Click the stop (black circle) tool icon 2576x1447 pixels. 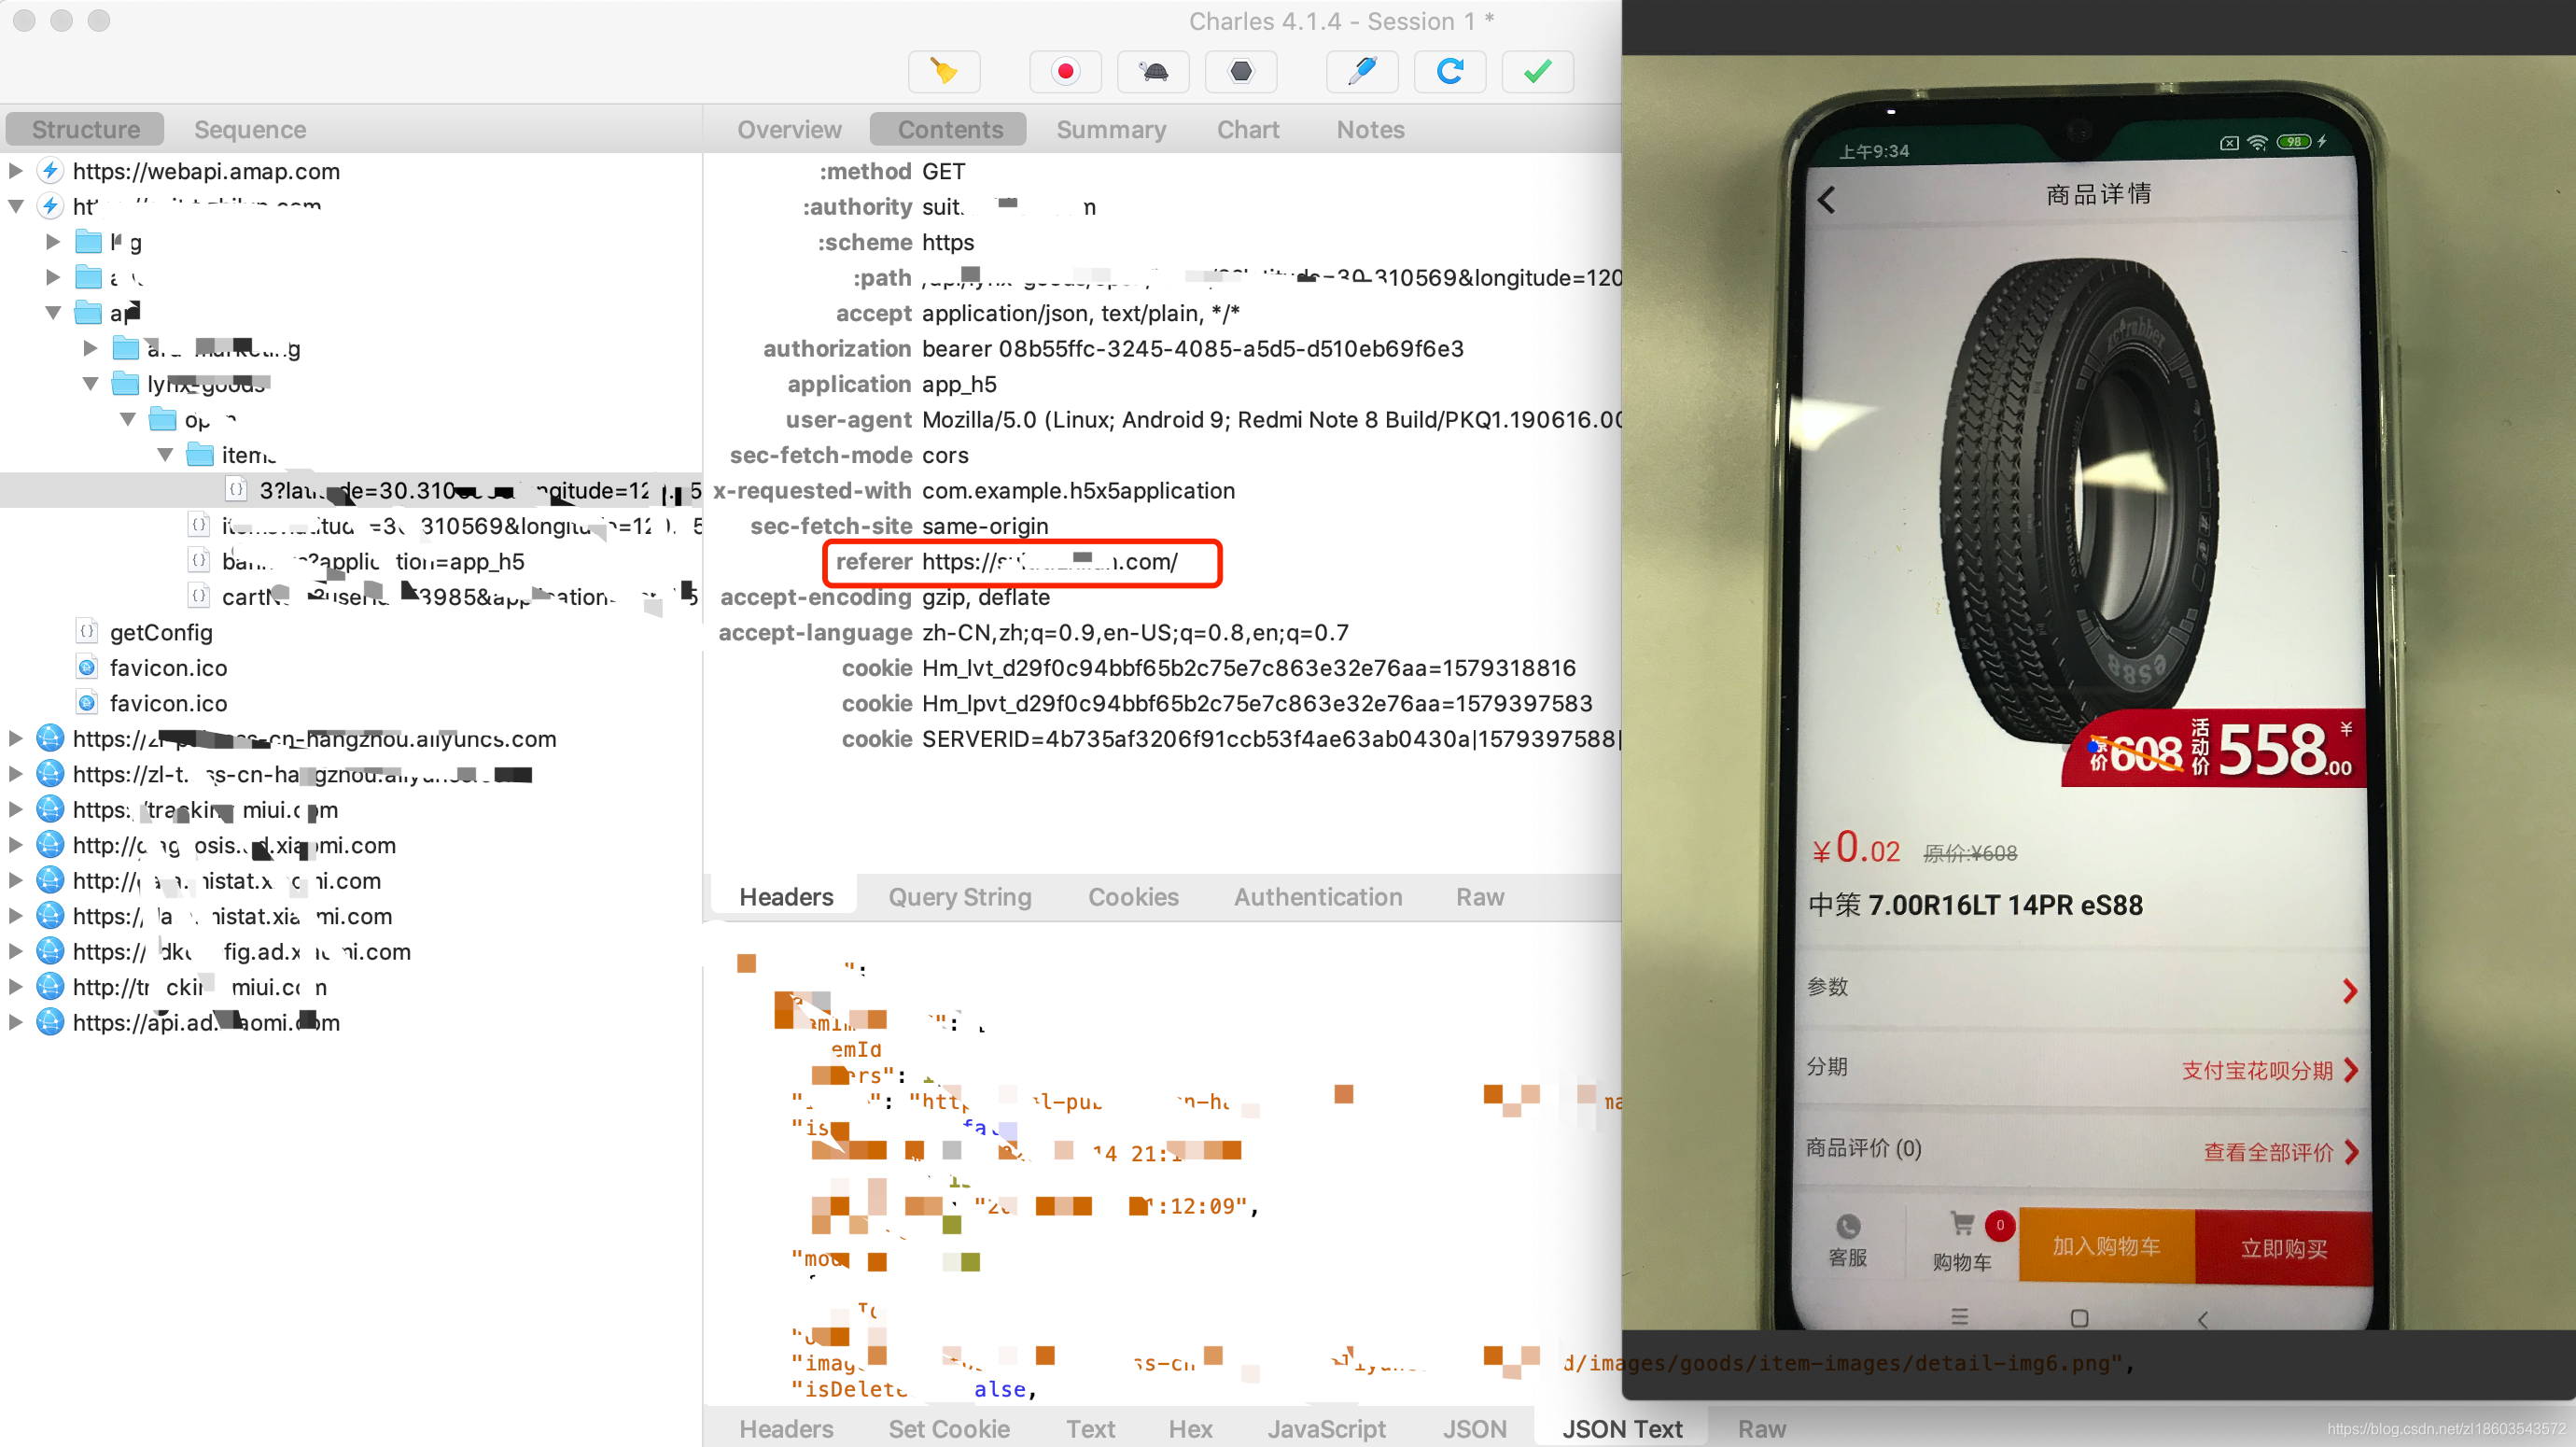tap(1240, 71)
